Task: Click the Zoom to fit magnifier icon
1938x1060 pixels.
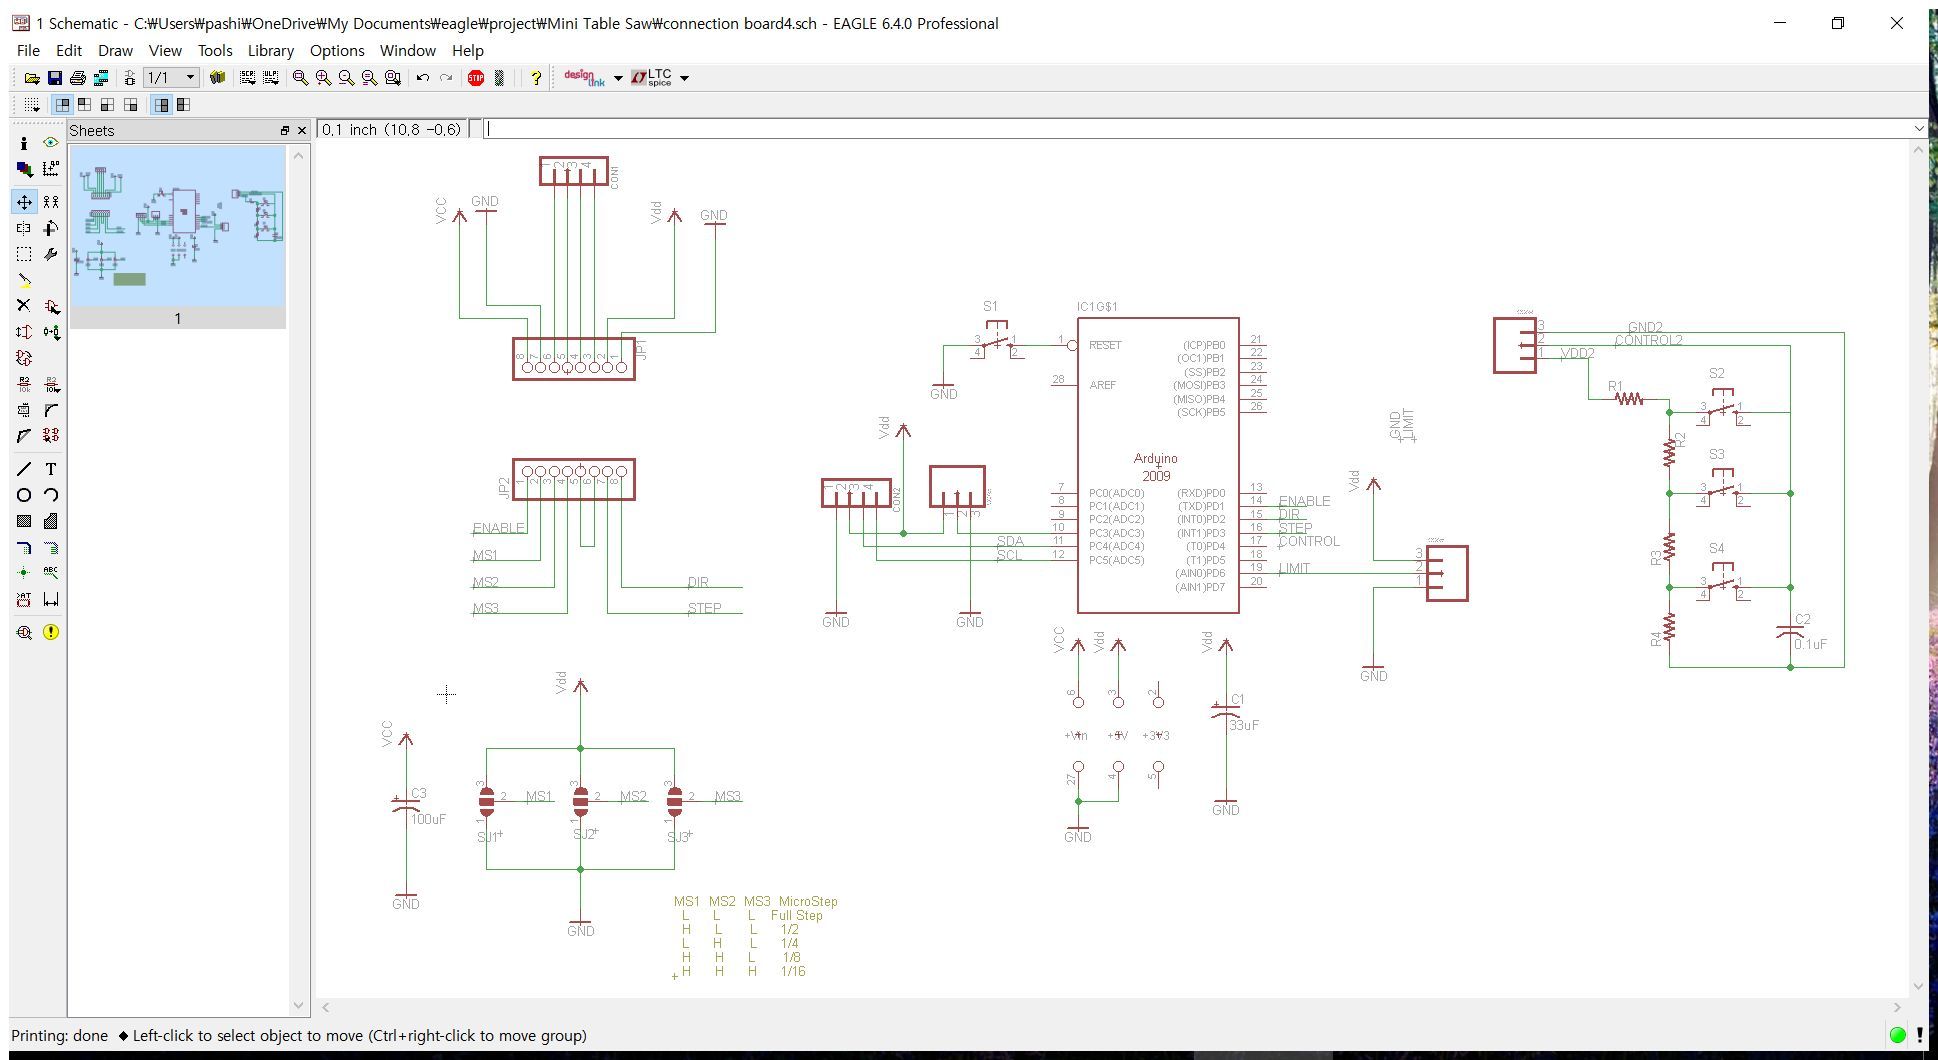Action: (300, 78)
